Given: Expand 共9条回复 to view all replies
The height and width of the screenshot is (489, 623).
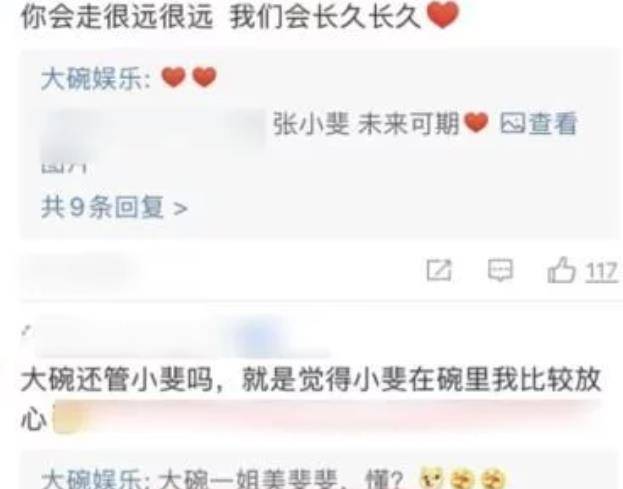Looking at the screenshot, I should click(x=114, y=208).
